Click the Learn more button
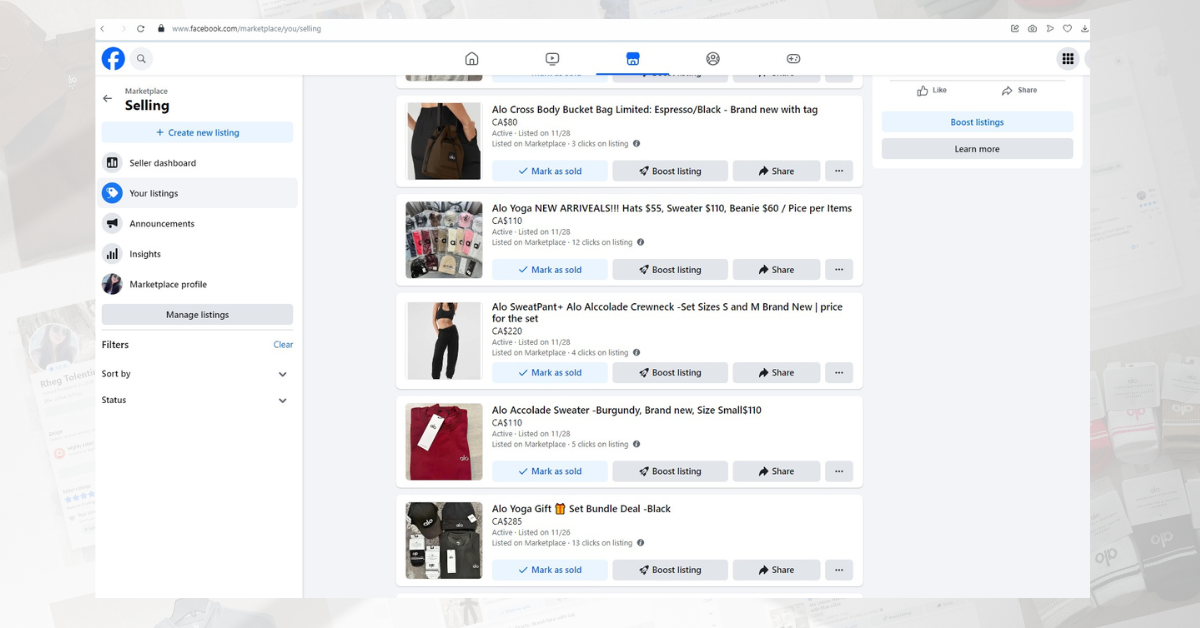The image size is (1200, 628). pos(977,149)
